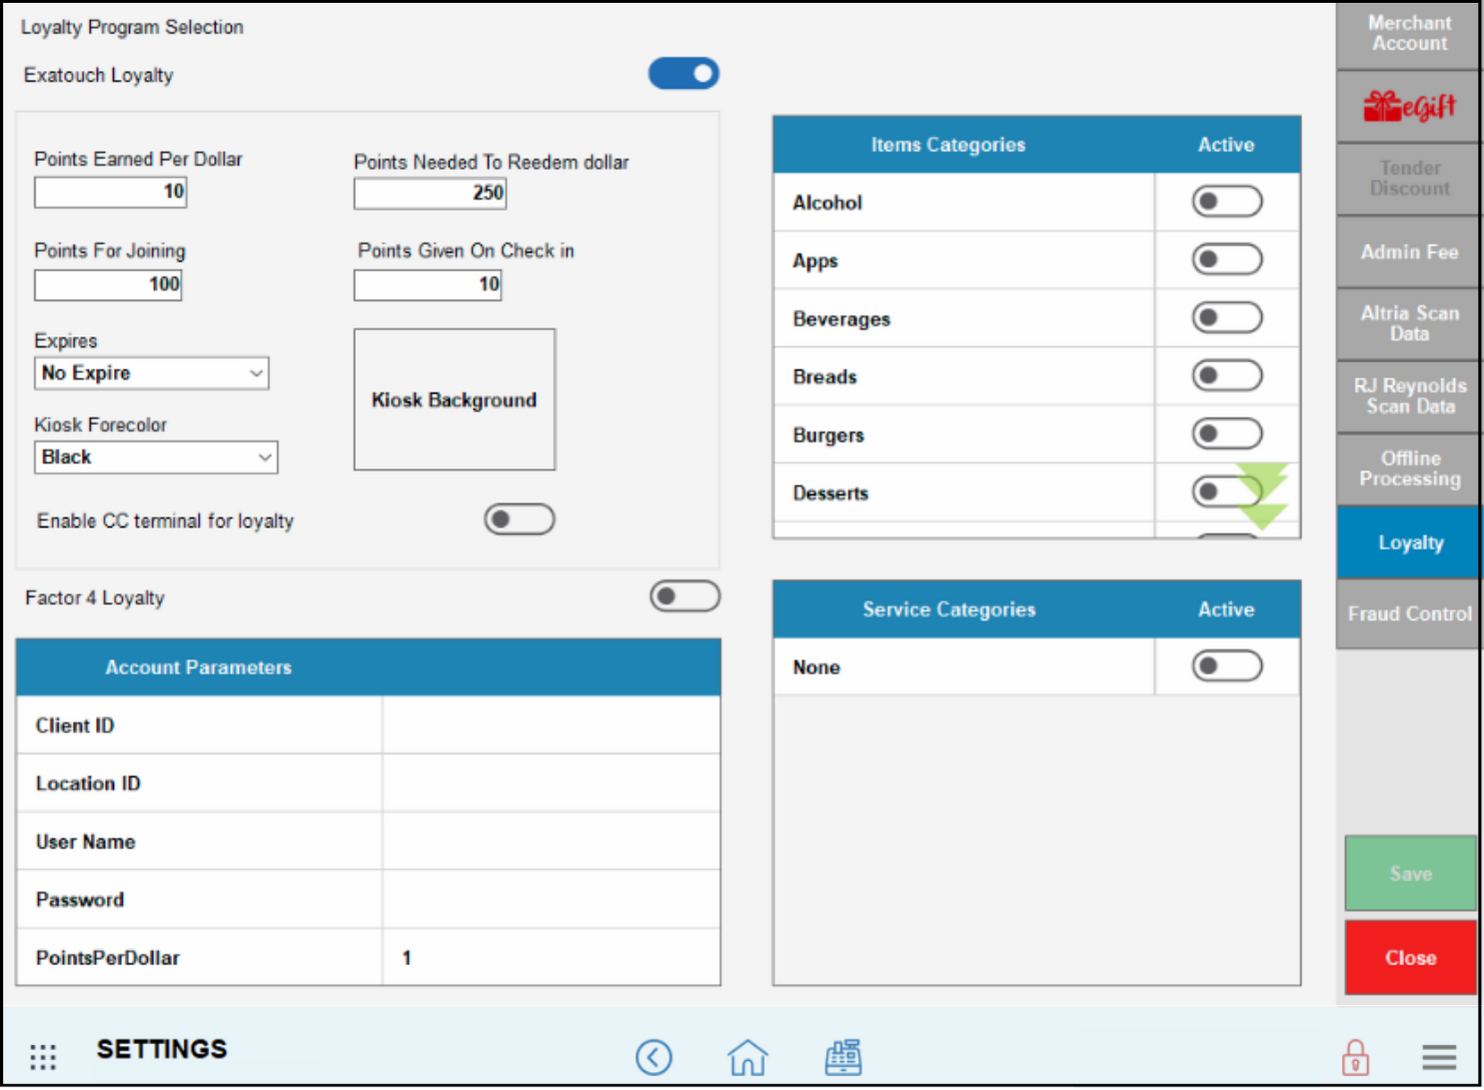This screenshot has height=1090, width=1484.
Task: Activate the Alcohol category toggle
Action: [x=1227, y=202]
